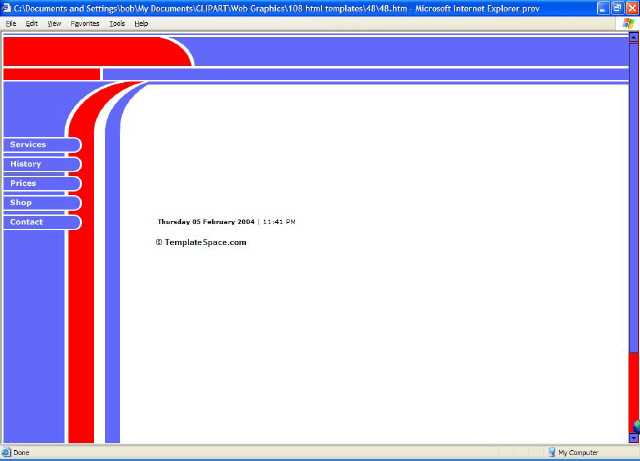Screen dimensions: 640x461
Task: Click the Windows logo throbber icon
Action: pyautogui.click(x=626, y=23)
